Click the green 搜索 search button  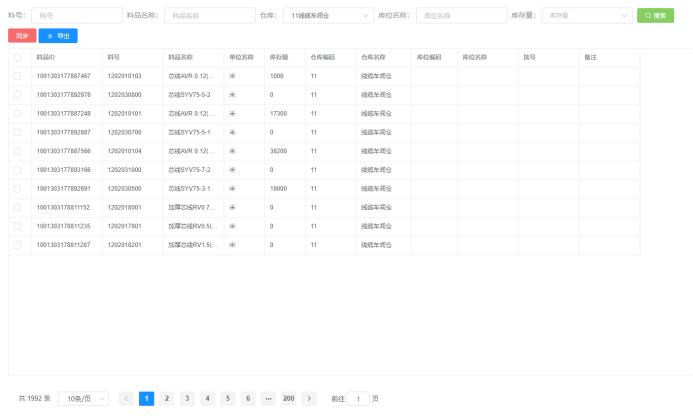tap(655, 16)
